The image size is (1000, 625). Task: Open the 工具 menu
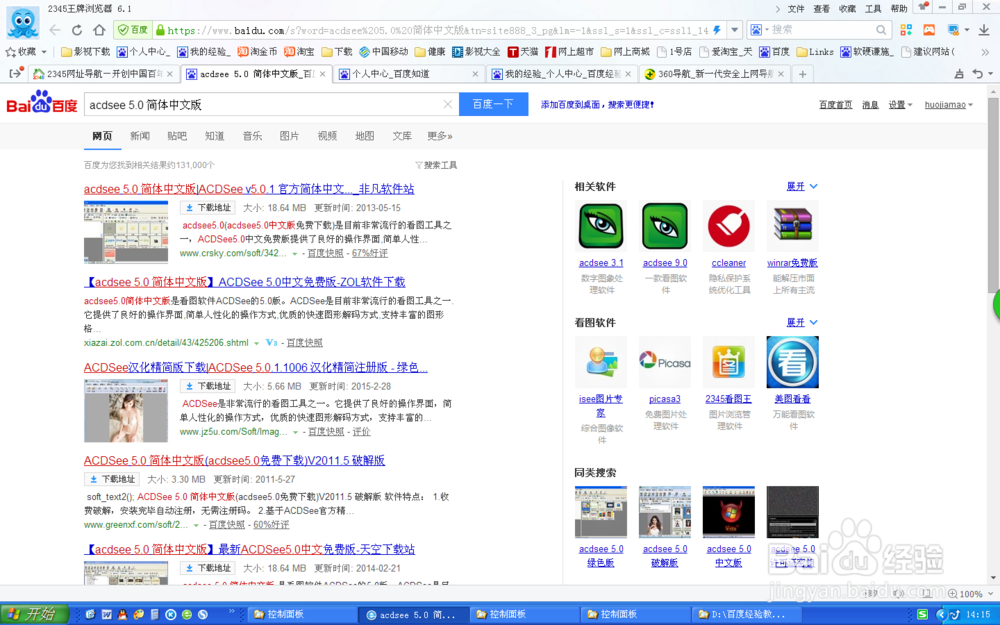[x=872, y=9]
